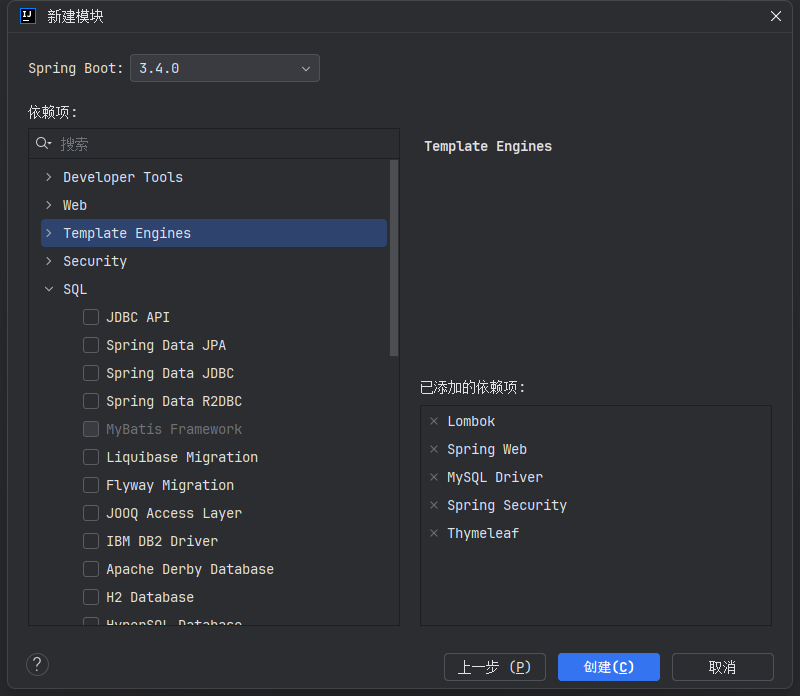
Task: Expand the Developer Tools category
Action: [x=49, y=177]
